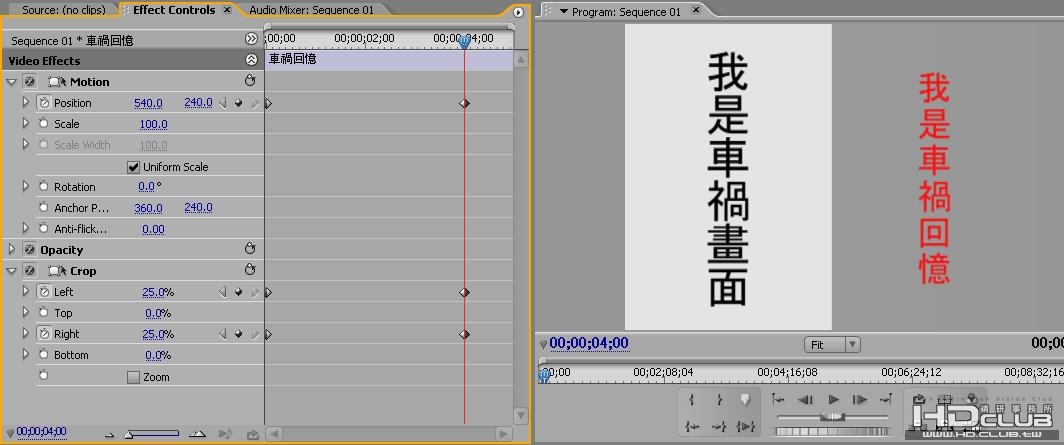Screen dimensions: 1064x445
Task: Step back one frame
Action: (x=805, y=400)
